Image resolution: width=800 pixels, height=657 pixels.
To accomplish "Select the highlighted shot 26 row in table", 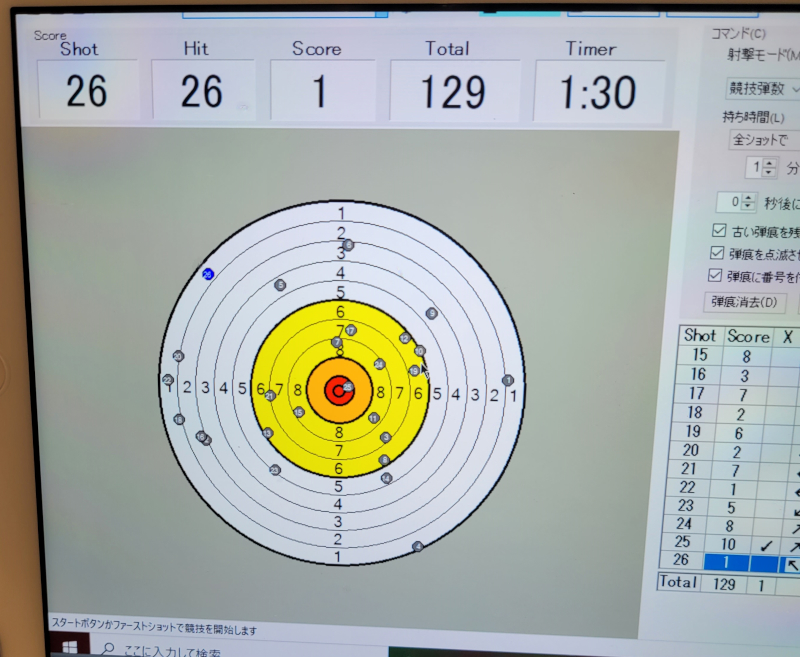I will (x=730, y=561).
